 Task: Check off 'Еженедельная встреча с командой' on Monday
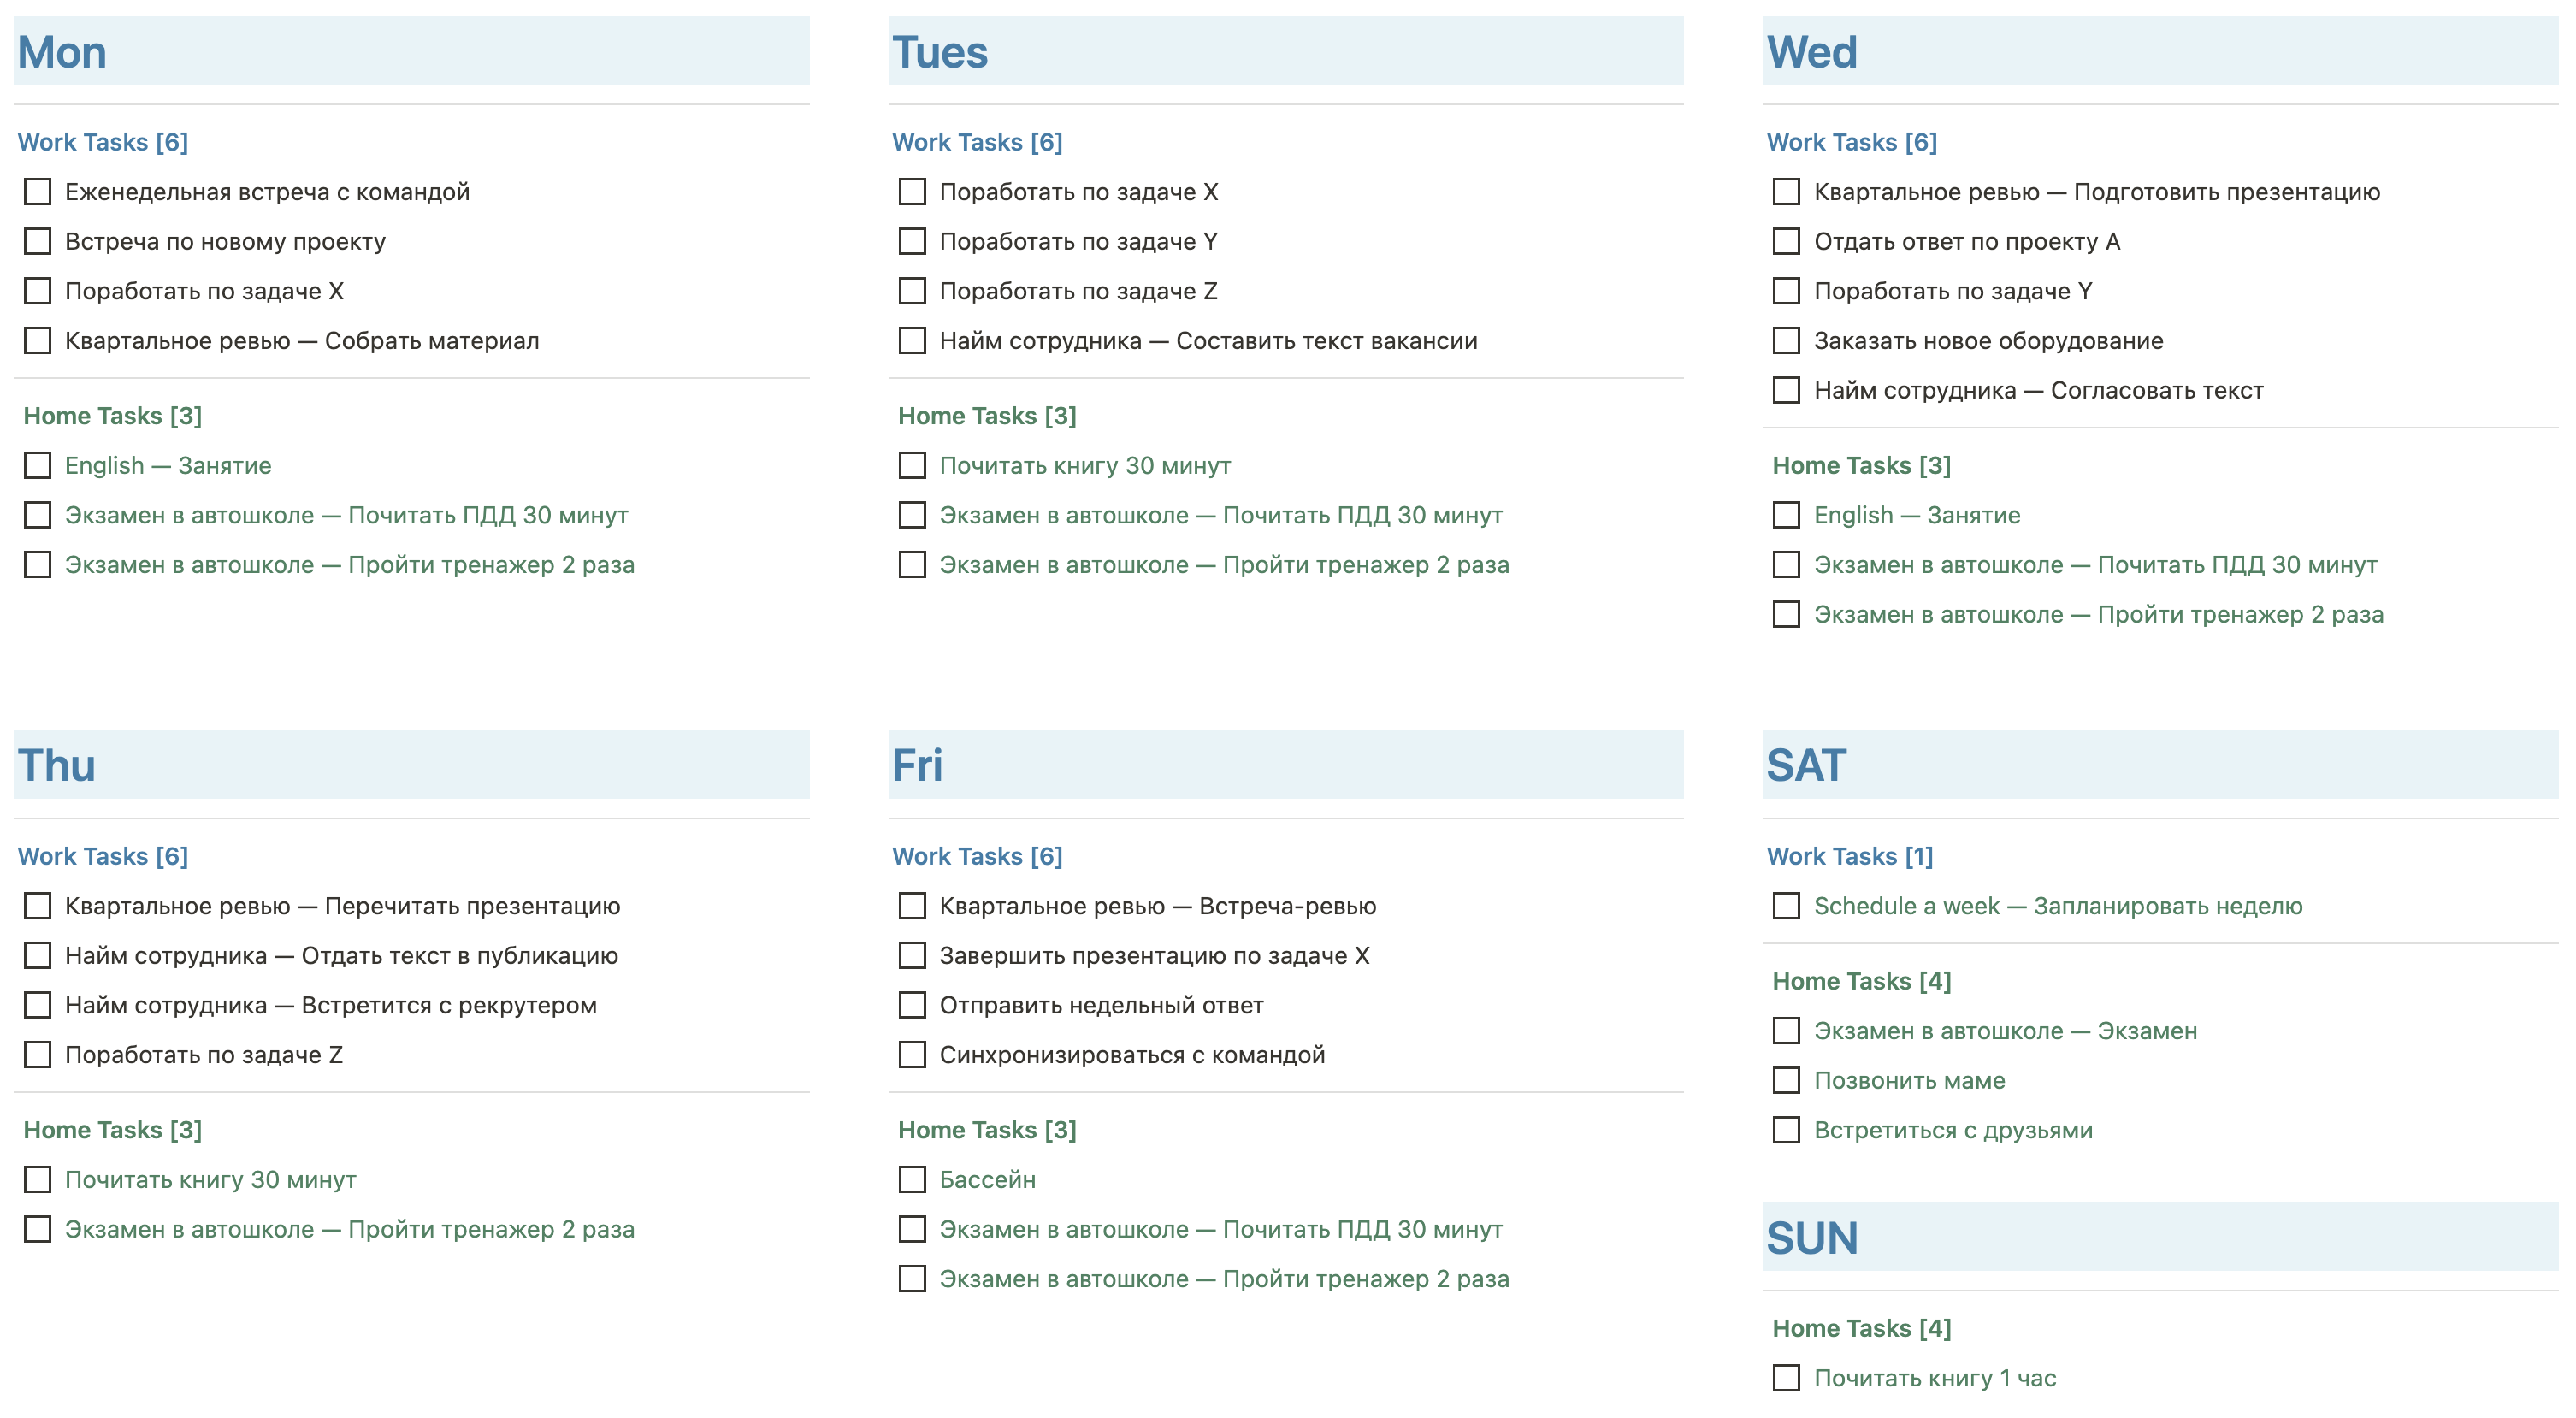[38, 192]
